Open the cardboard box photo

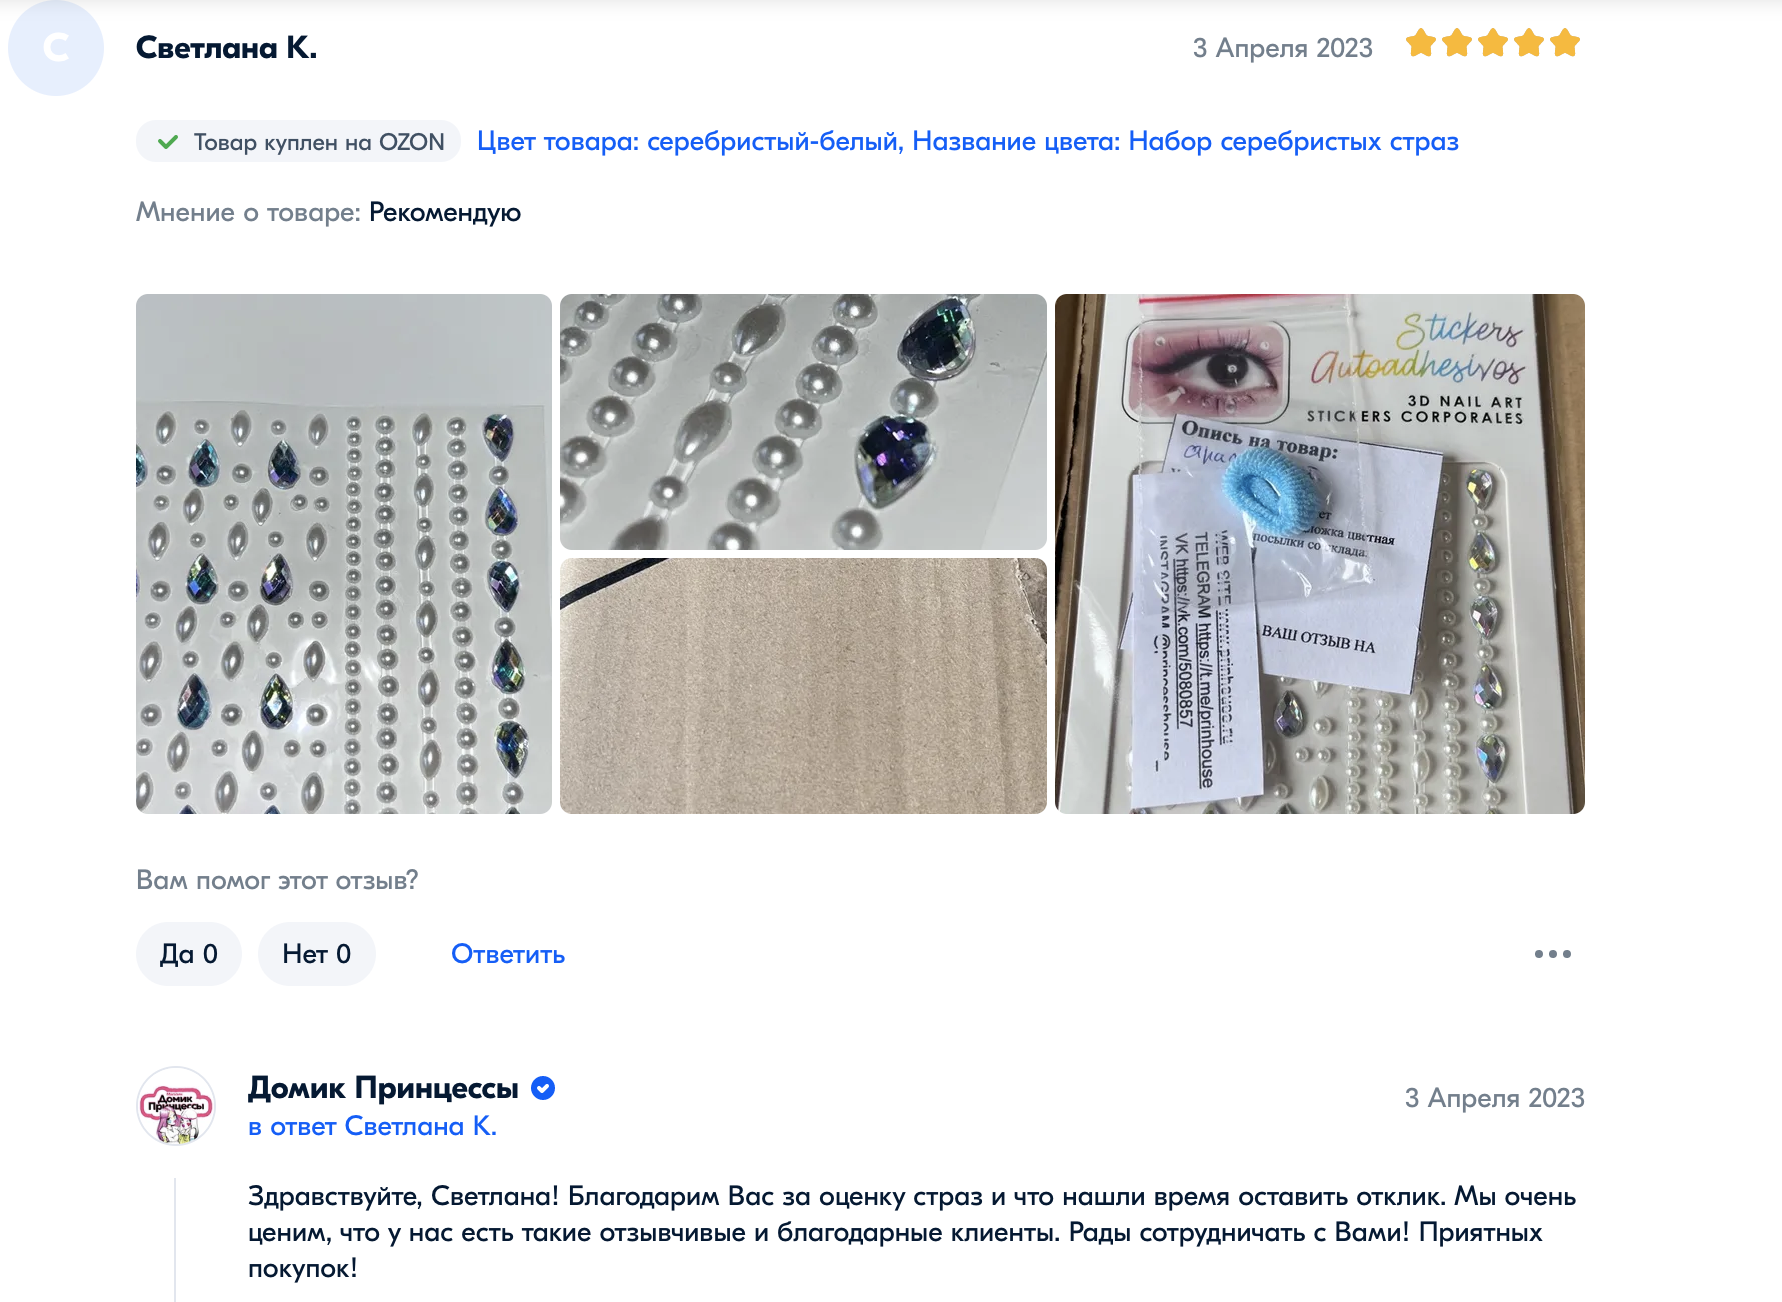click(803, 686)
